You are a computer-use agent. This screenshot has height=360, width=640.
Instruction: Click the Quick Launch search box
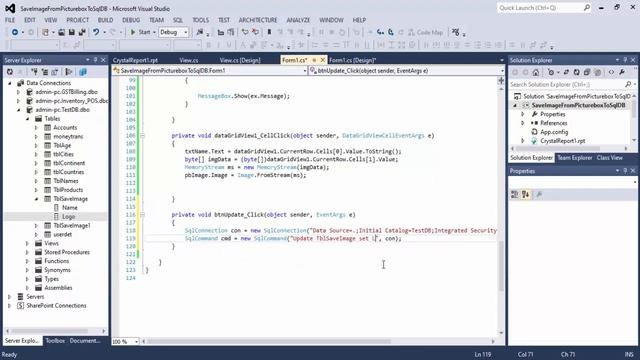point(544,8)
